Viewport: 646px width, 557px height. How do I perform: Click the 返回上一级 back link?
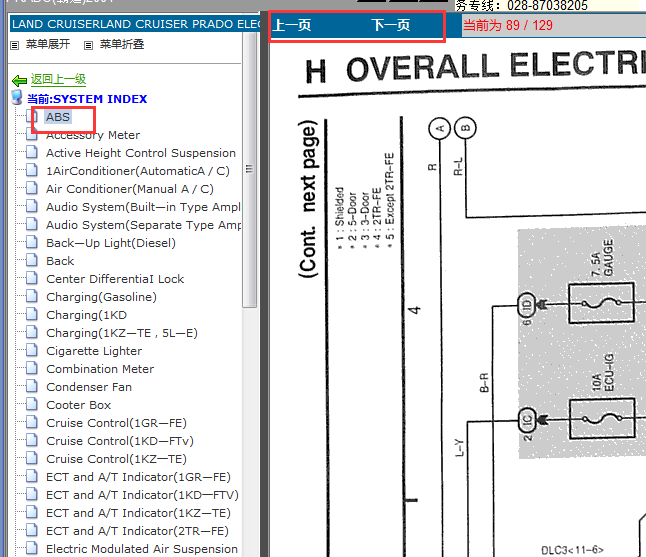coord(58,79)
